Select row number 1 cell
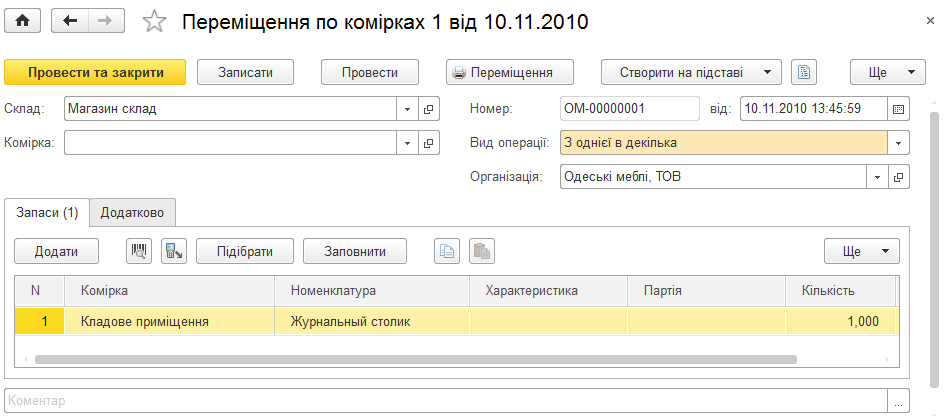 coord(40,322)
